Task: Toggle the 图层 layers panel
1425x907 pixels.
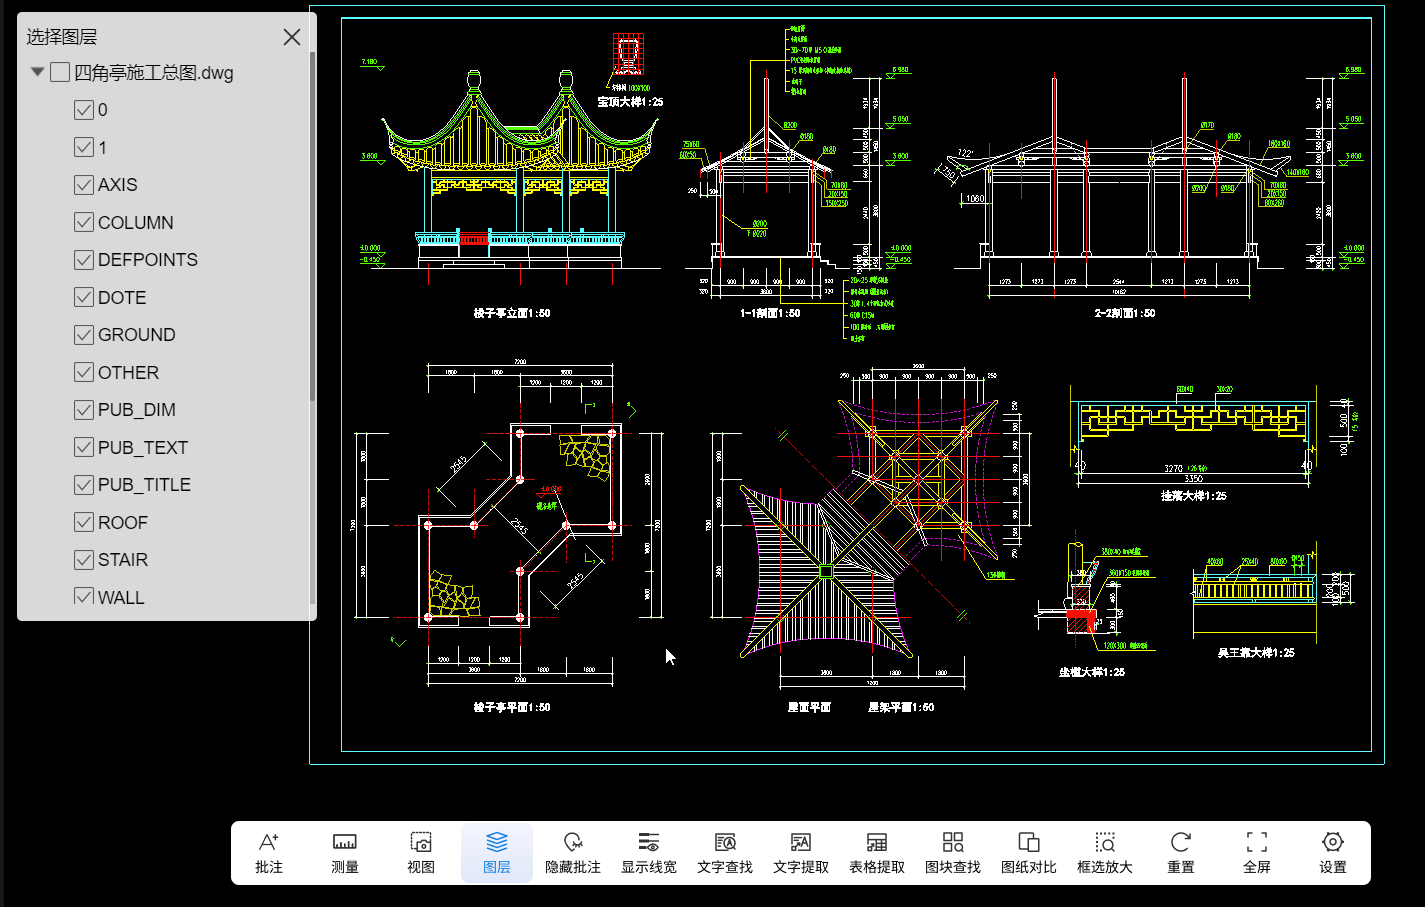Action: pyautogui.click(x=497, y=852)
